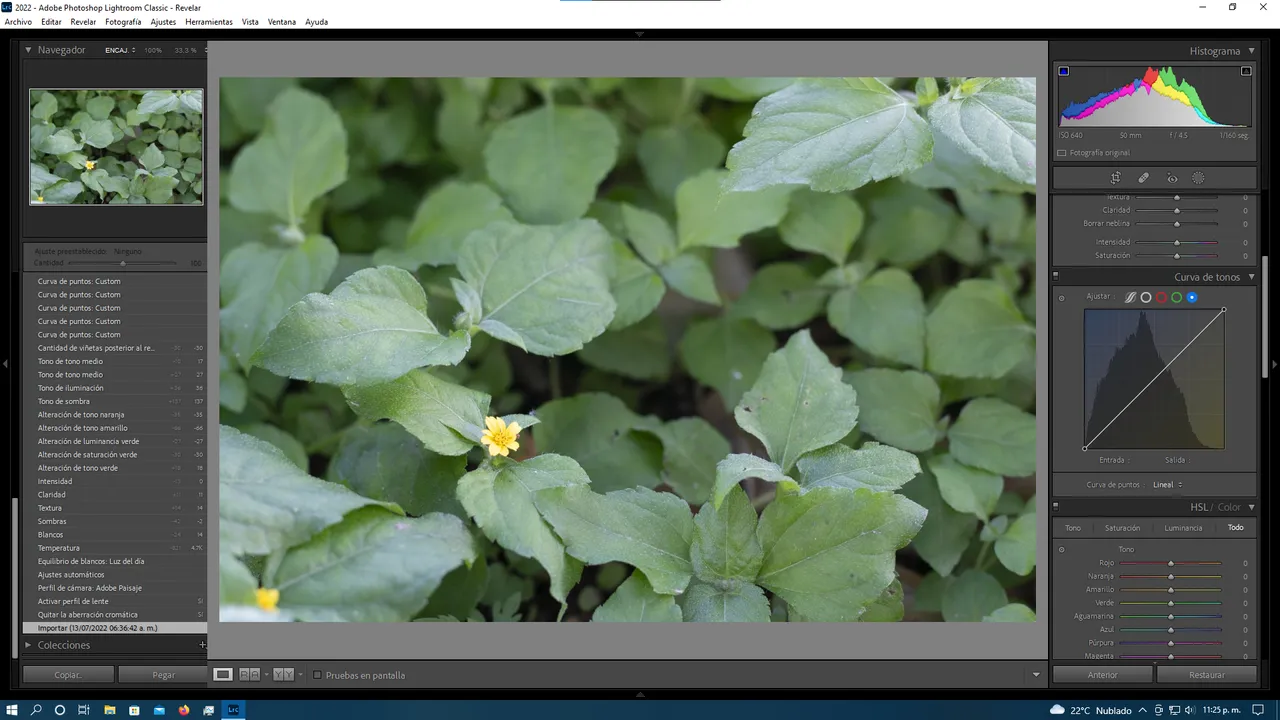Open the Archivo menu
Image resolution: width=1280 pixels, height=720 pixels.
click(x=18, y=22)
